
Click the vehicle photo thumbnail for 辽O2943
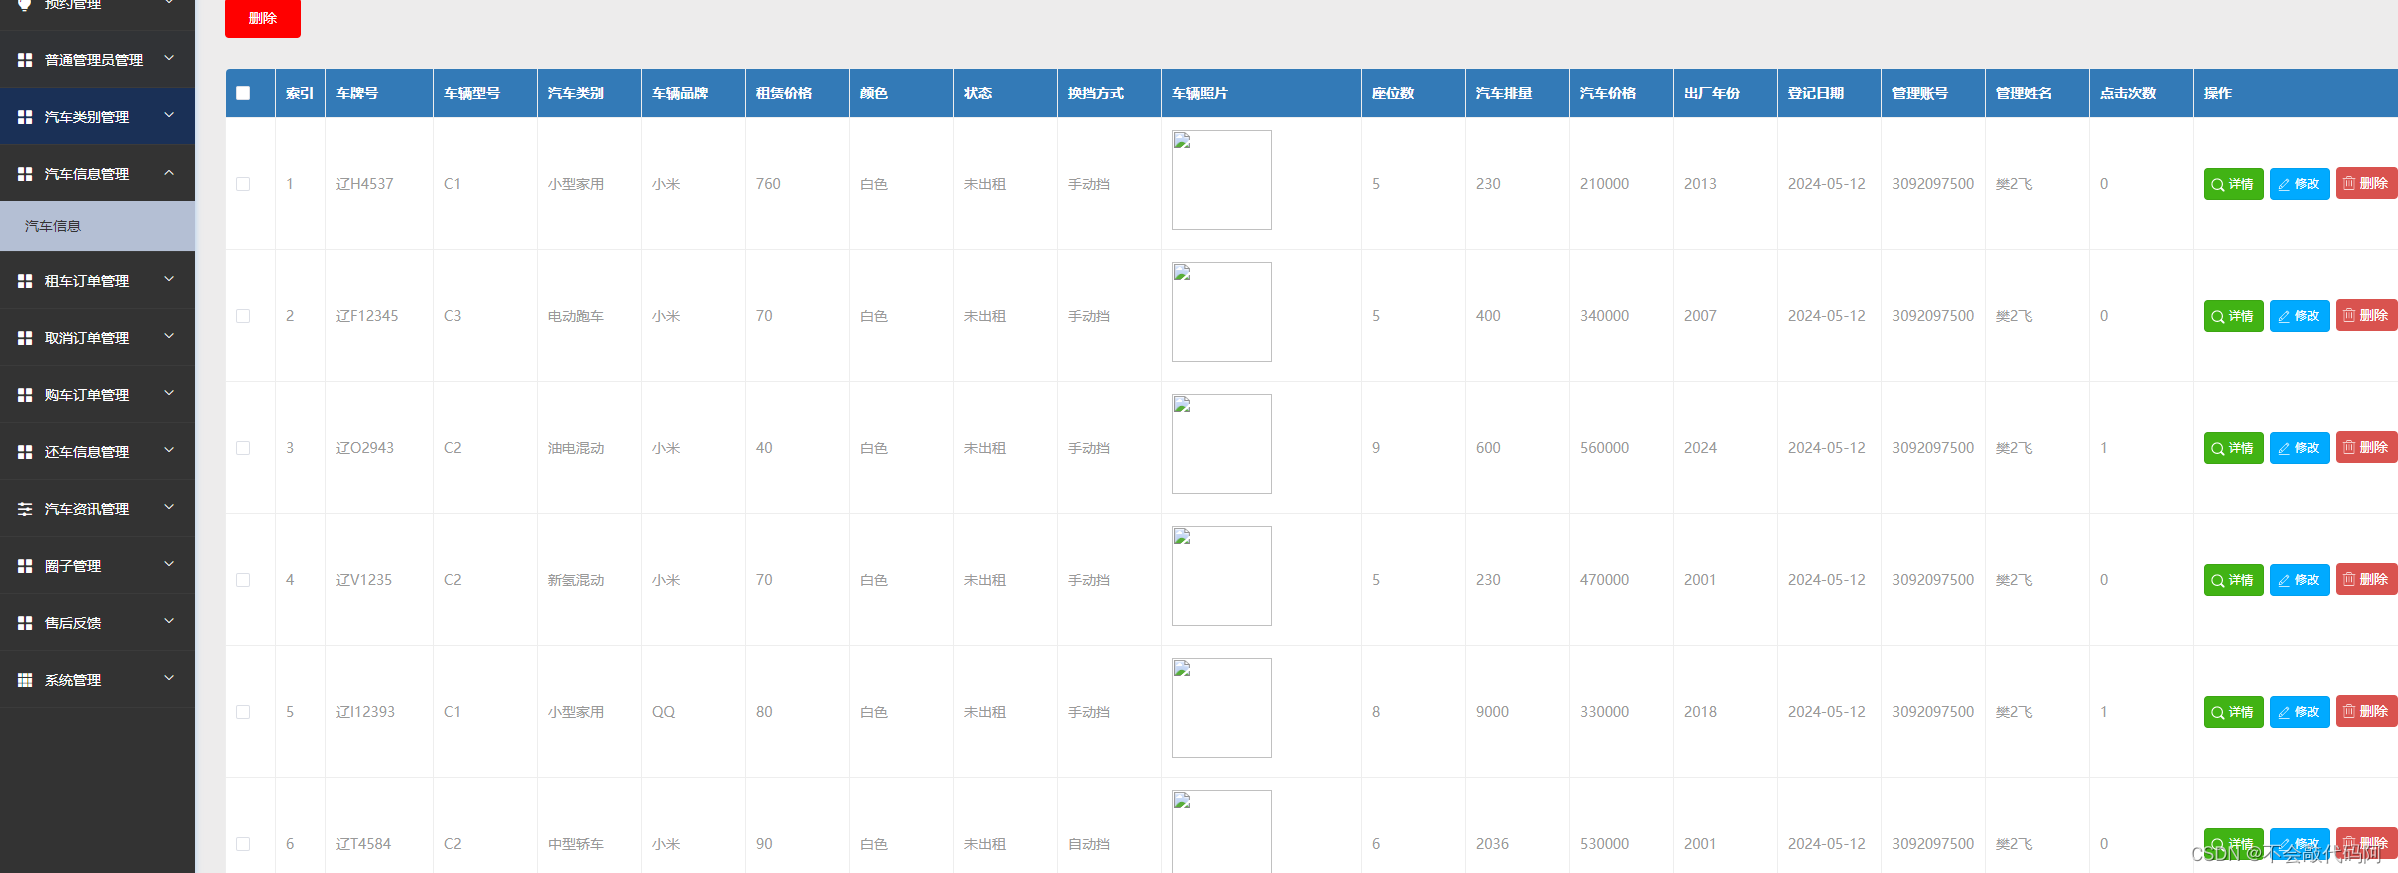click(1222, 444)
